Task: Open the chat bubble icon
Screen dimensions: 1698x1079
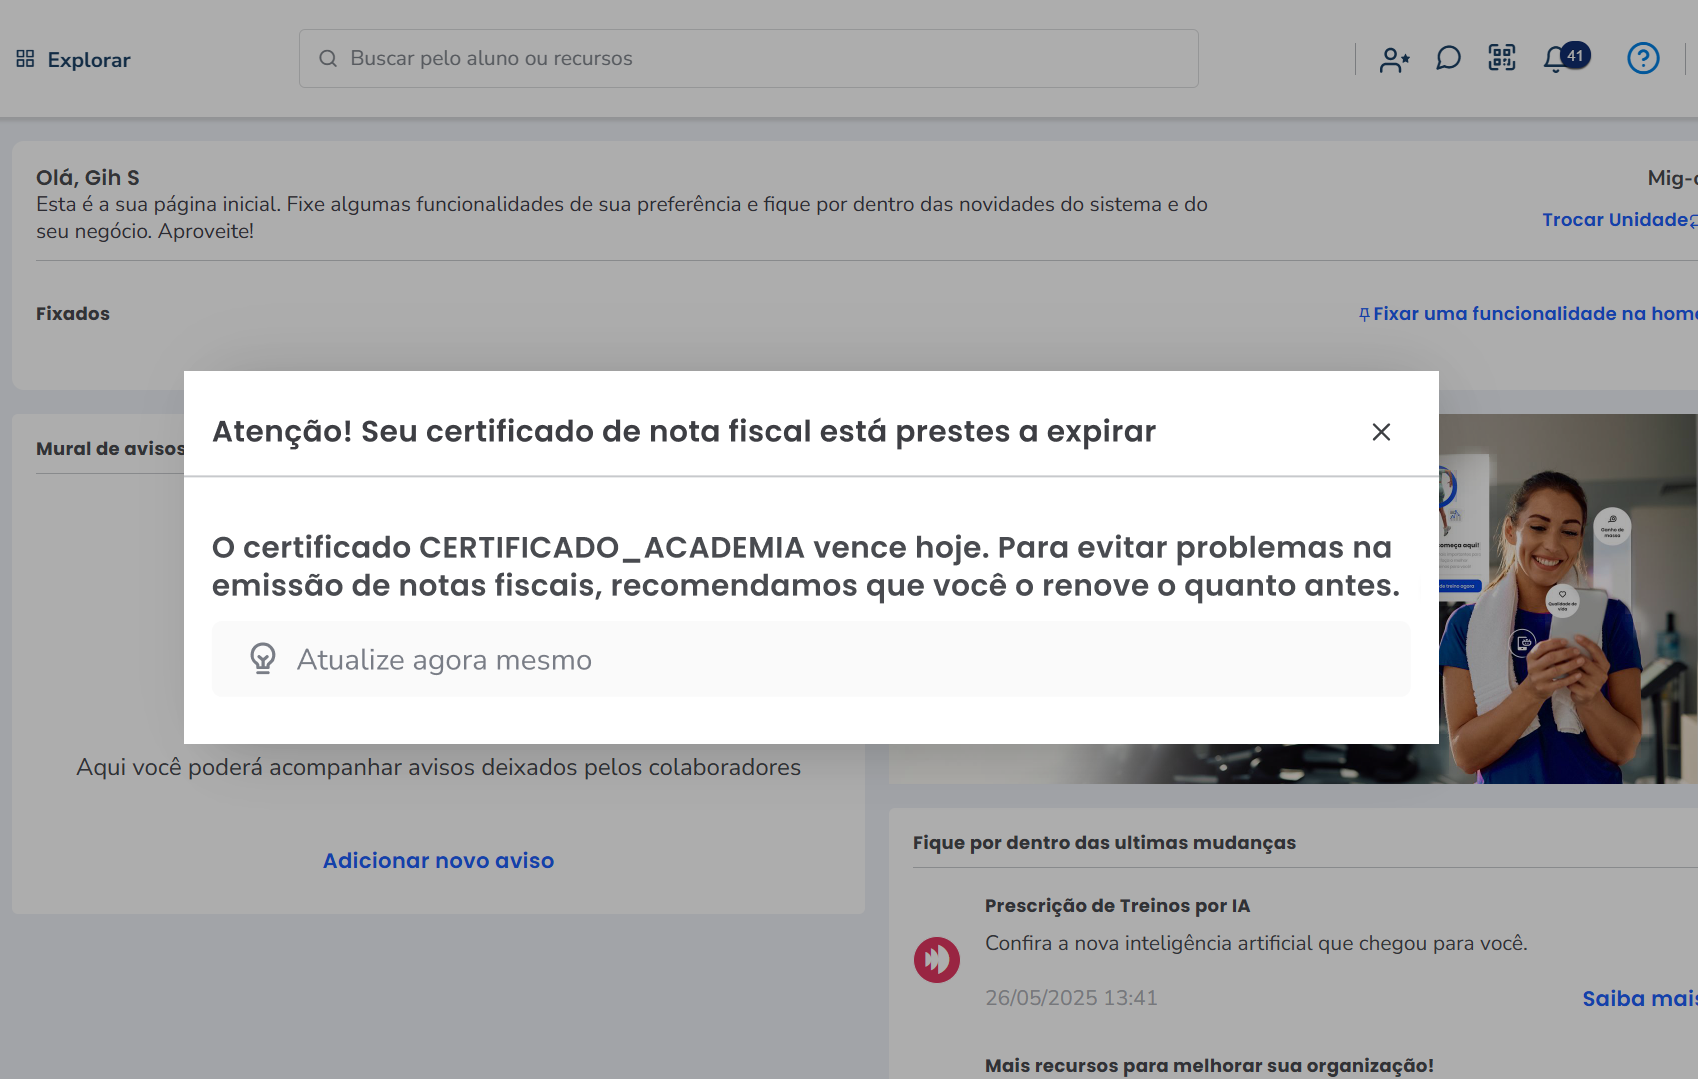Action: click(x=1448, y=59)
